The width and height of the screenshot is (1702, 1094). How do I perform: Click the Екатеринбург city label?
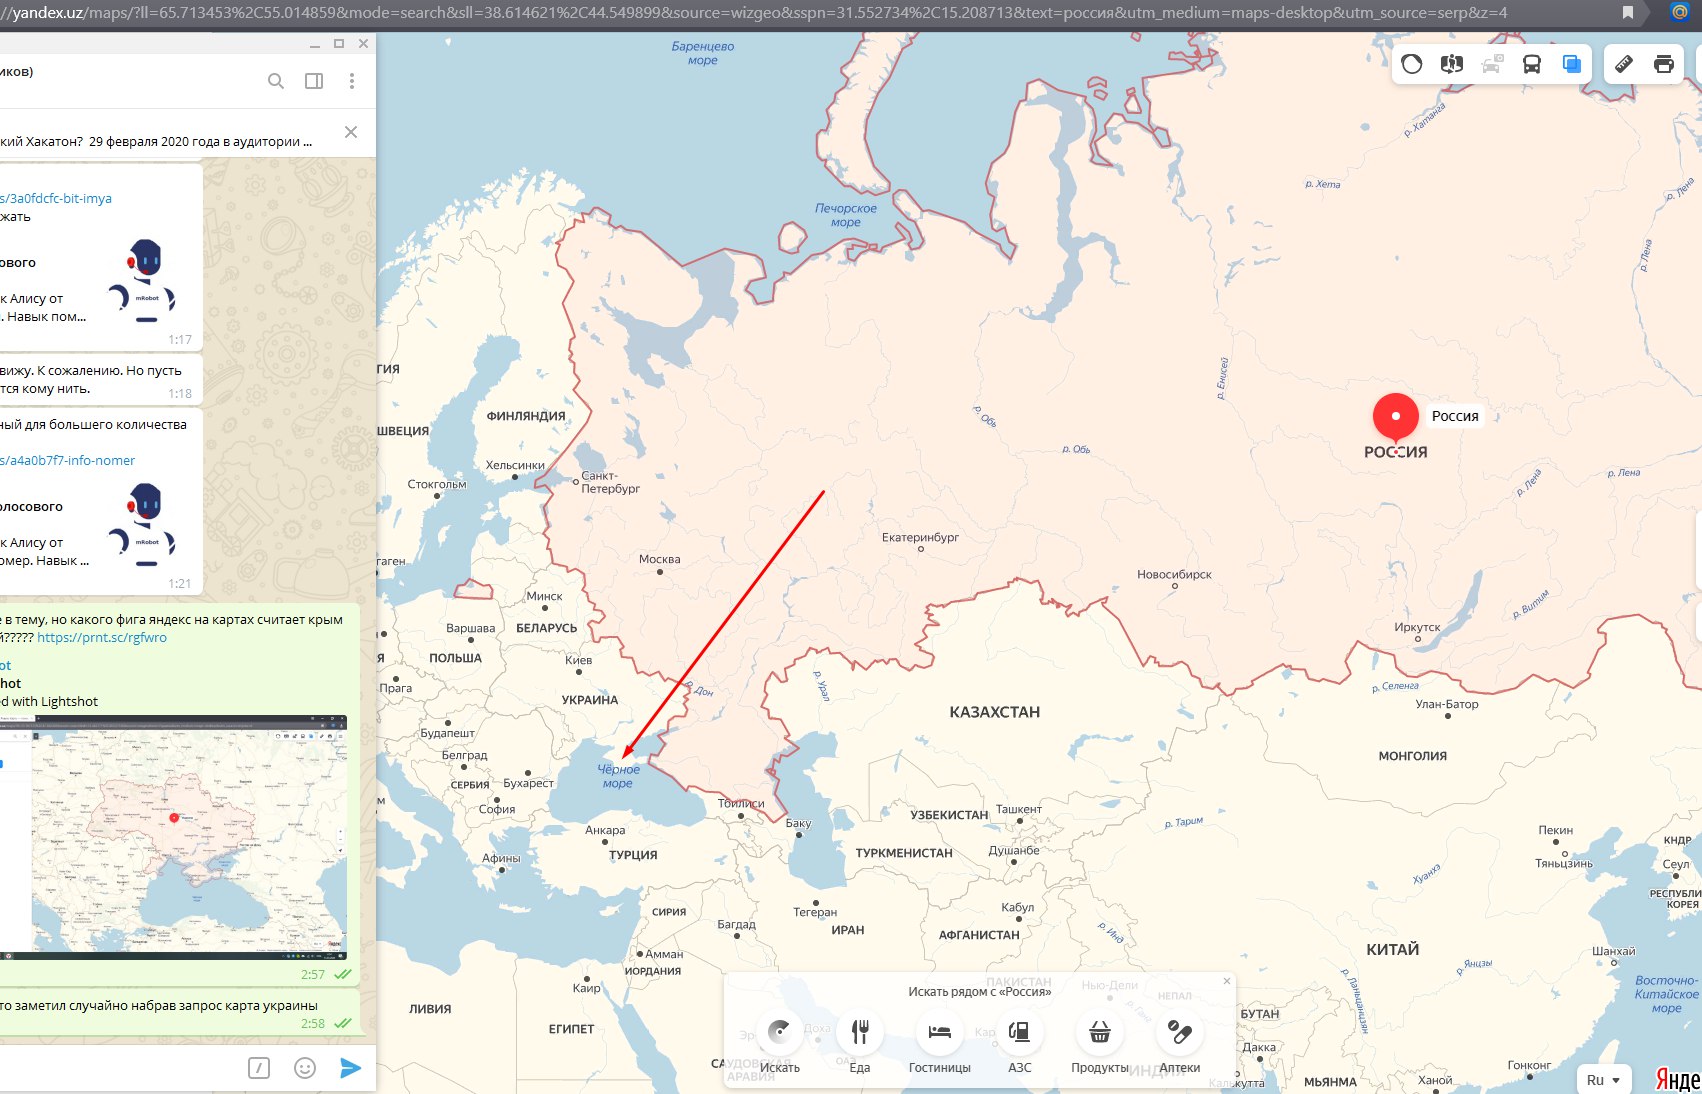(920, 537)
